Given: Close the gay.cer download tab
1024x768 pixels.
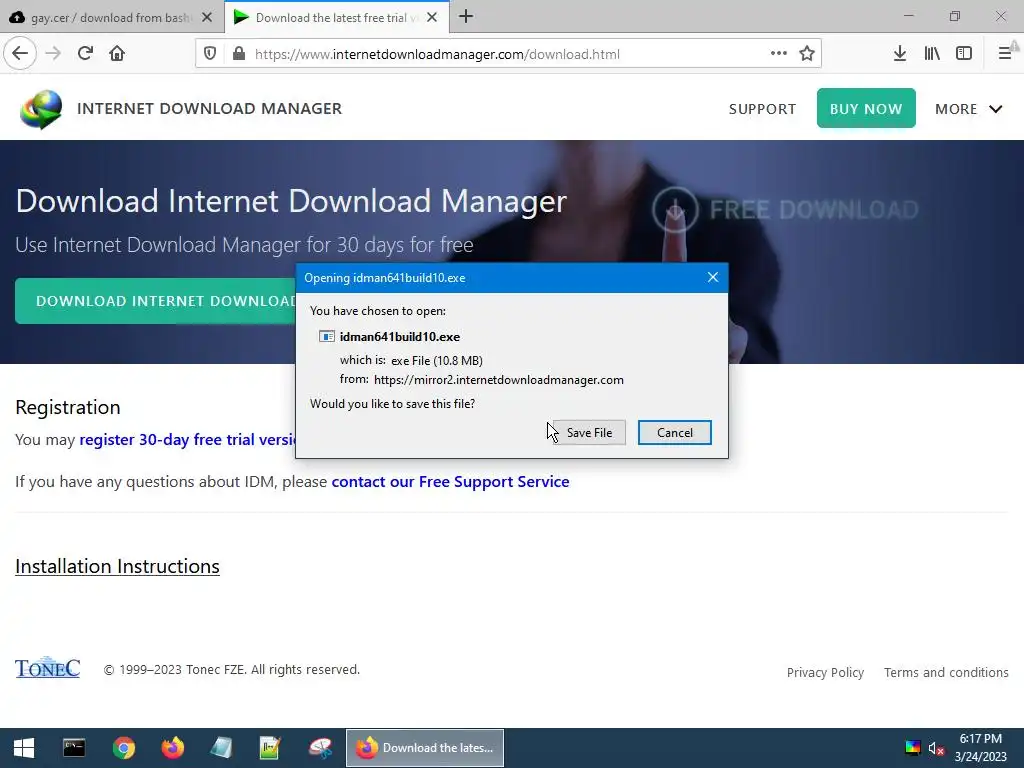Looking at the screenshot, I should point(207,17).
